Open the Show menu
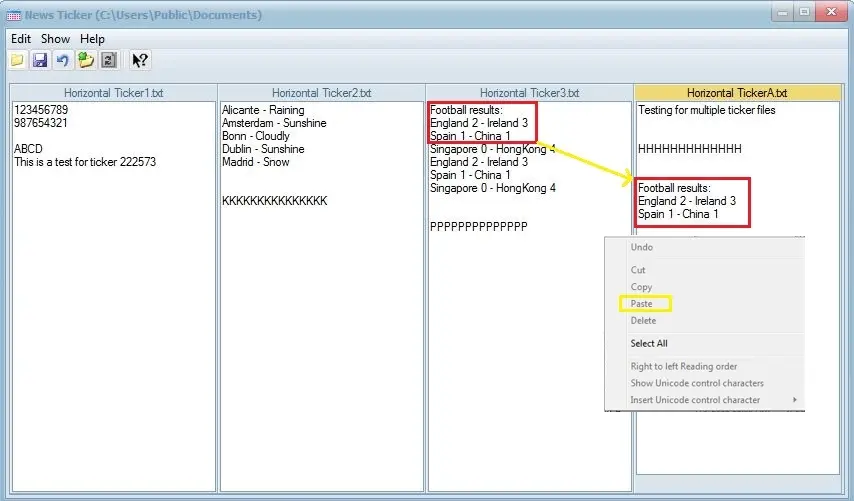This screenshot has height=501, width=854. (55, 39)
